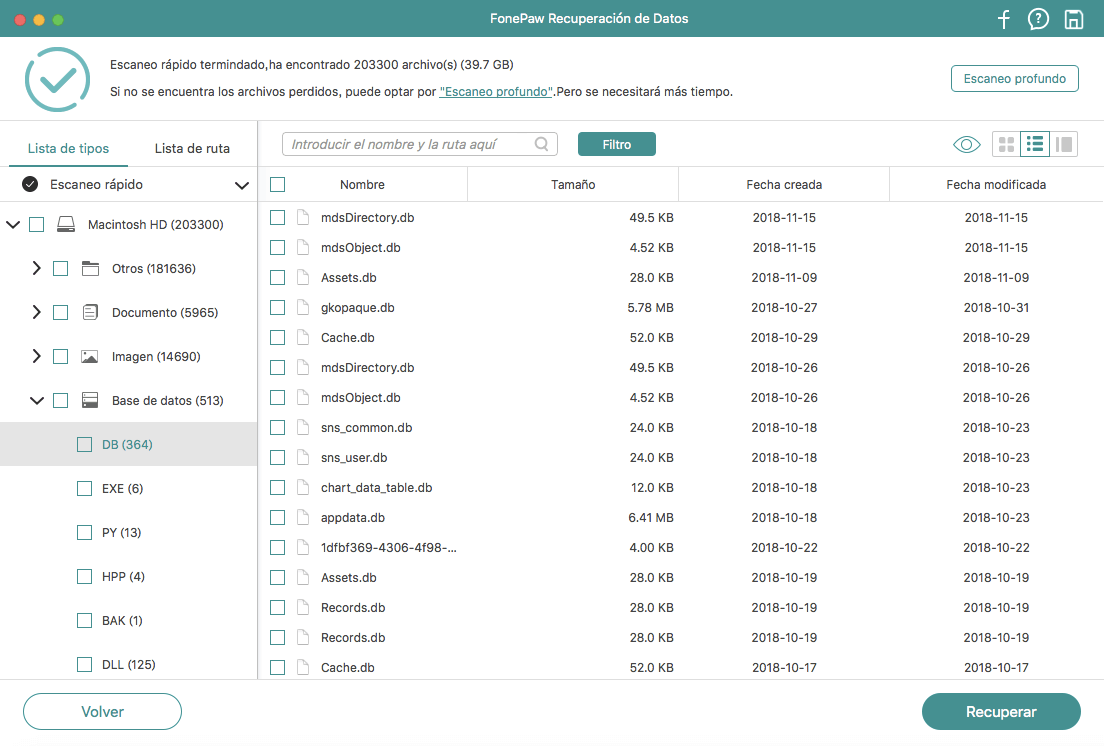The height and width of the screenshot is (746, 1104).
Task: Click the Escaneo rápido checked circle icon
Action: [30, 184]
